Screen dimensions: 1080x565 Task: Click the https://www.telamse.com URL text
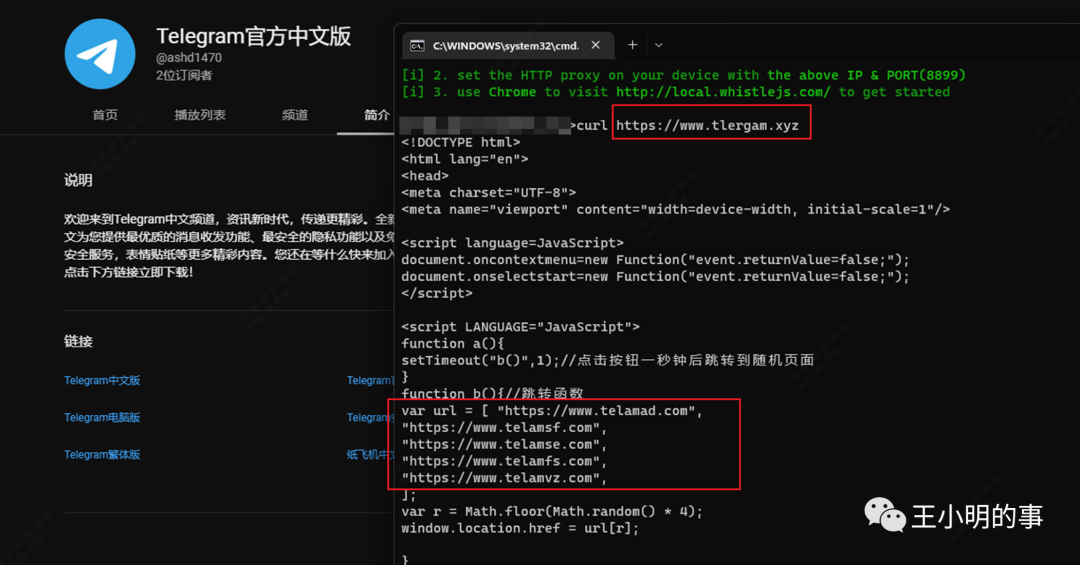(501, 444)
